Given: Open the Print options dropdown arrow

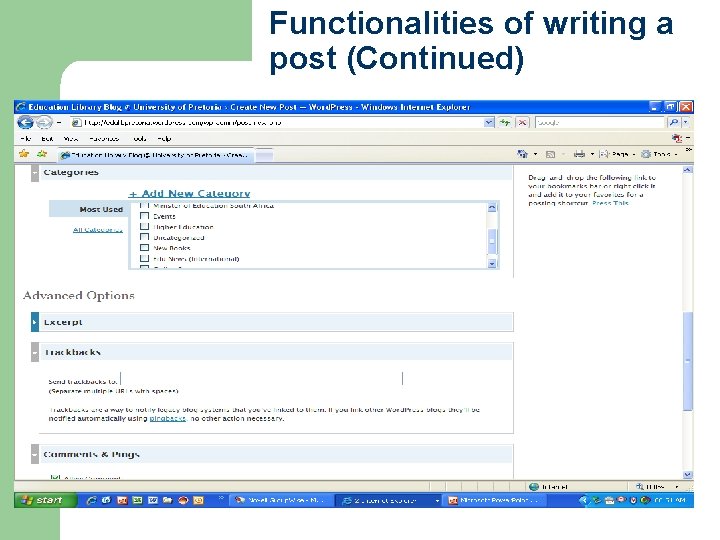Looking at the screenshot, I should coord(592,154).
